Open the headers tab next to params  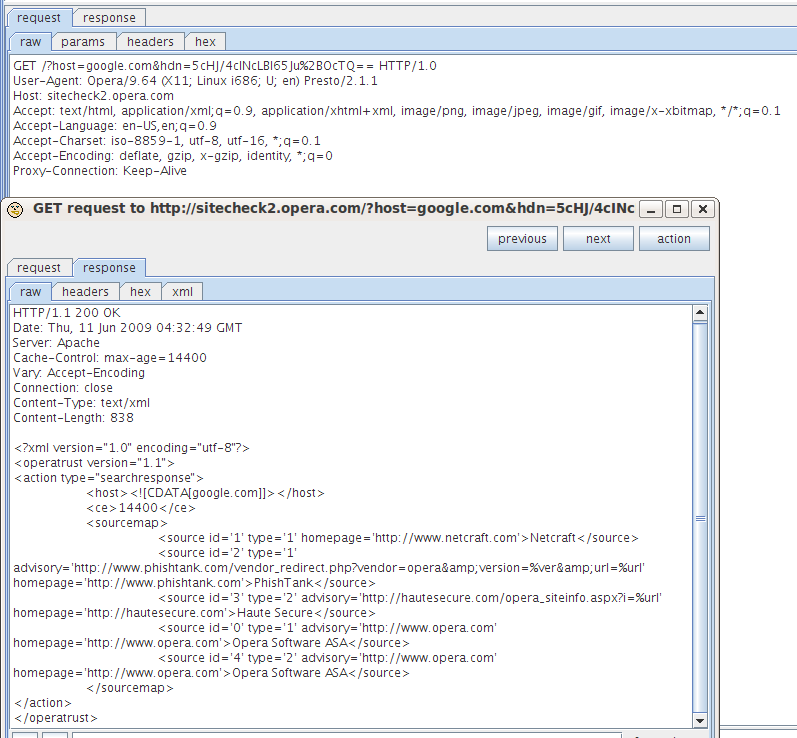pos(150,42)
